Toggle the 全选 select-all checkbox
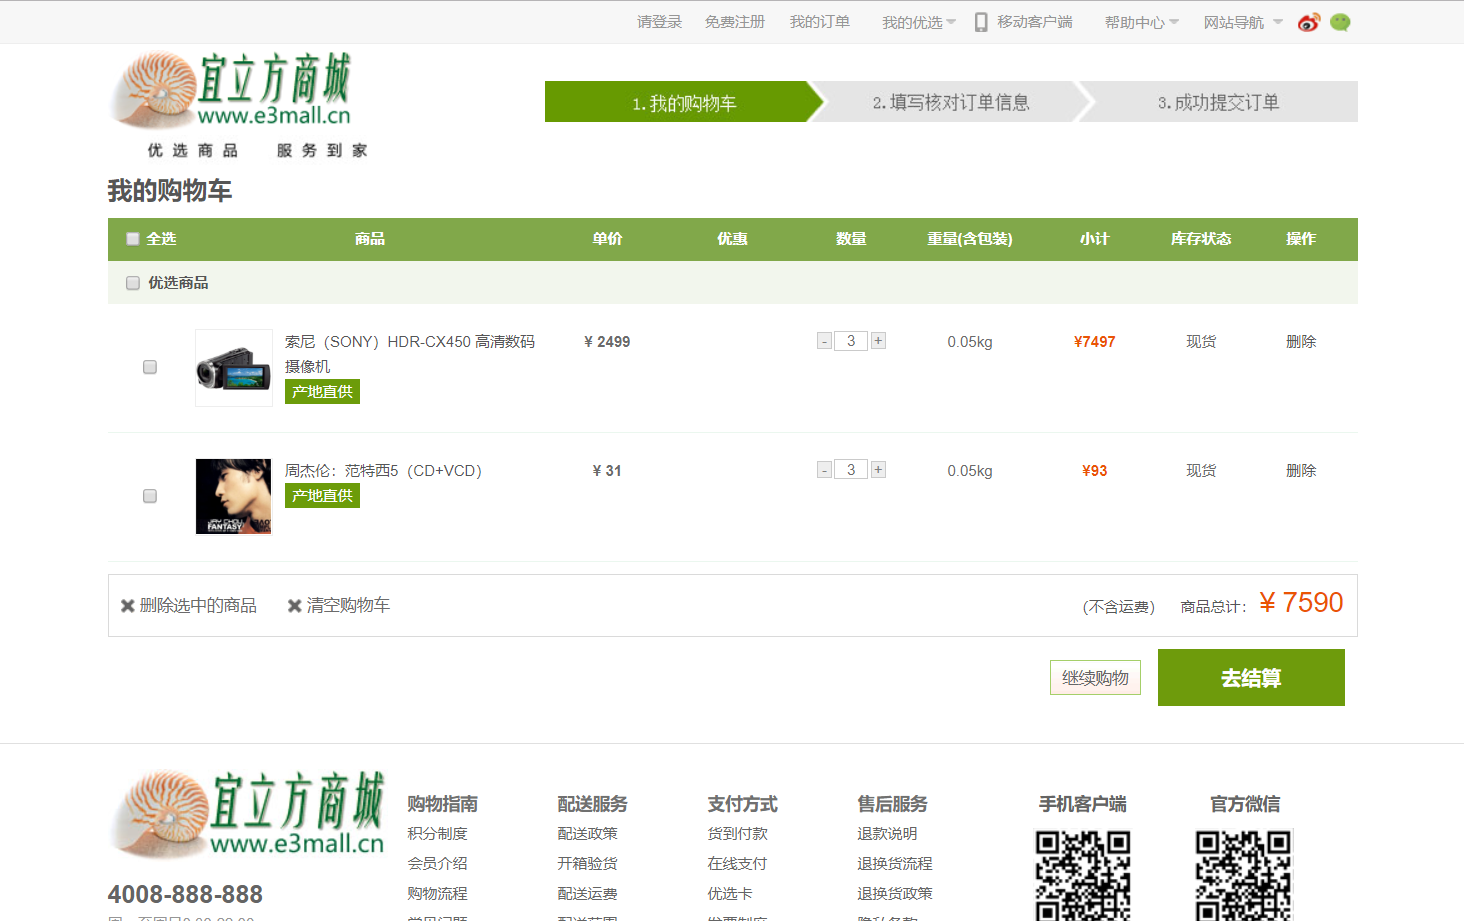This screenshot has width=1464, height=921. 132,238
